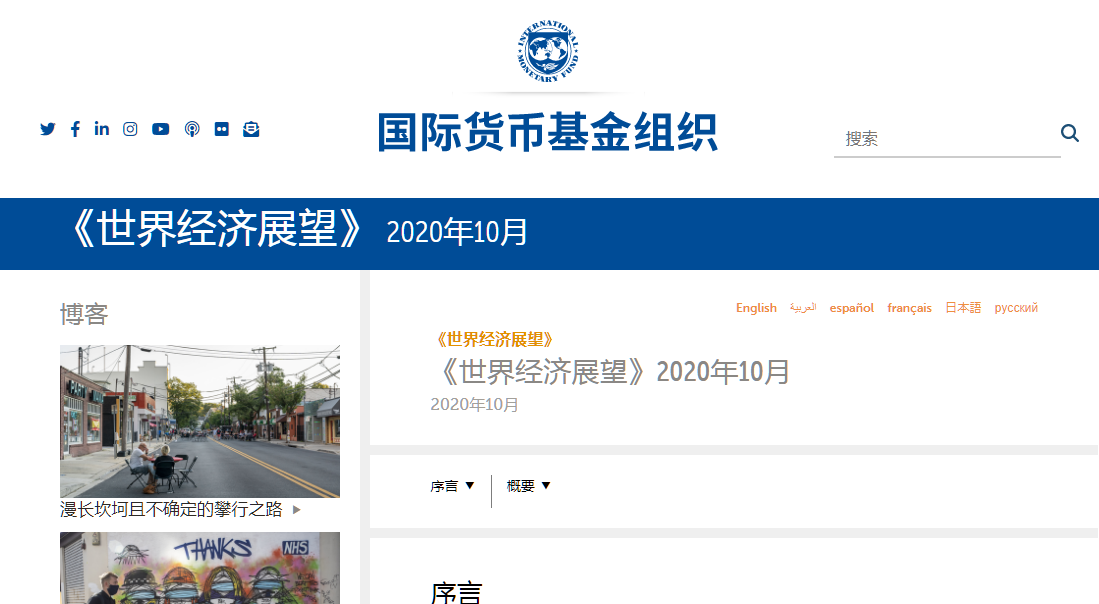
Task: Focus the 搜索 search field
Action: (x=947, y=139)
